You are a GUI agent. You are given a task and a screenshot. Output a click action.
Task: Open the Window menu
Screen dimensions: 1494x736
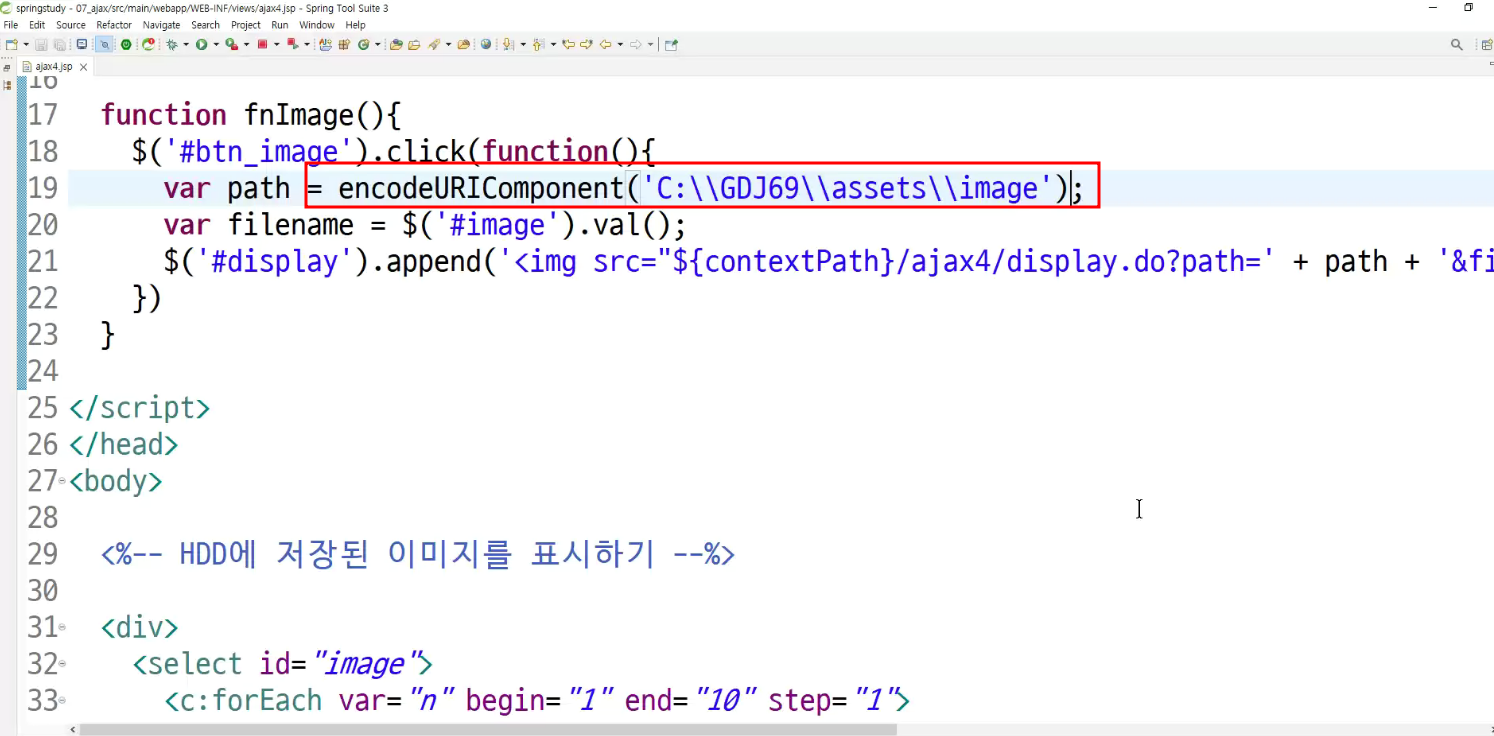[x=317, y=25]
